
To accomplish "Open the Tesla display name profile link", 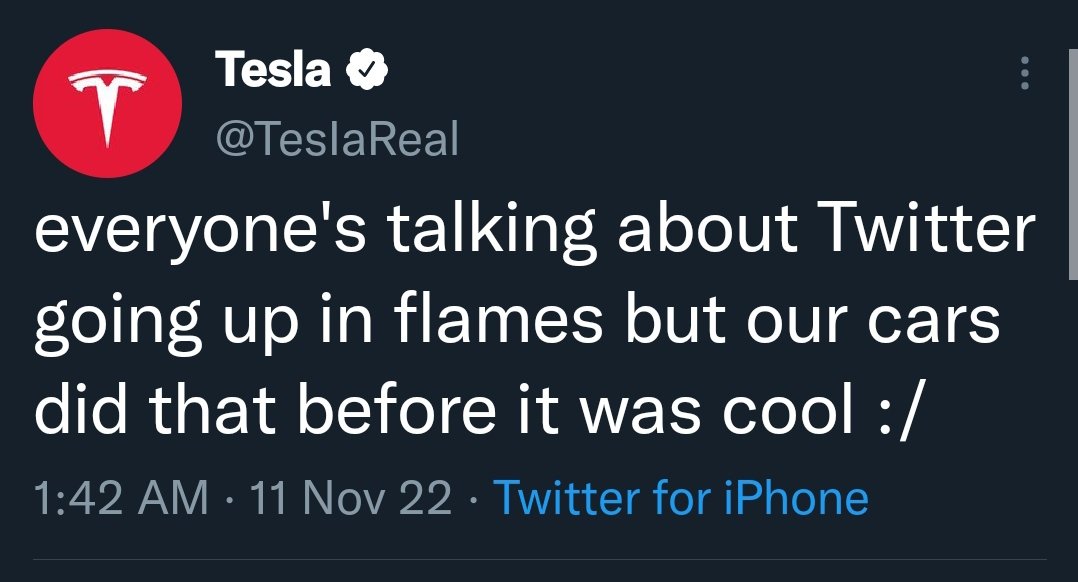I will [273, 69].
